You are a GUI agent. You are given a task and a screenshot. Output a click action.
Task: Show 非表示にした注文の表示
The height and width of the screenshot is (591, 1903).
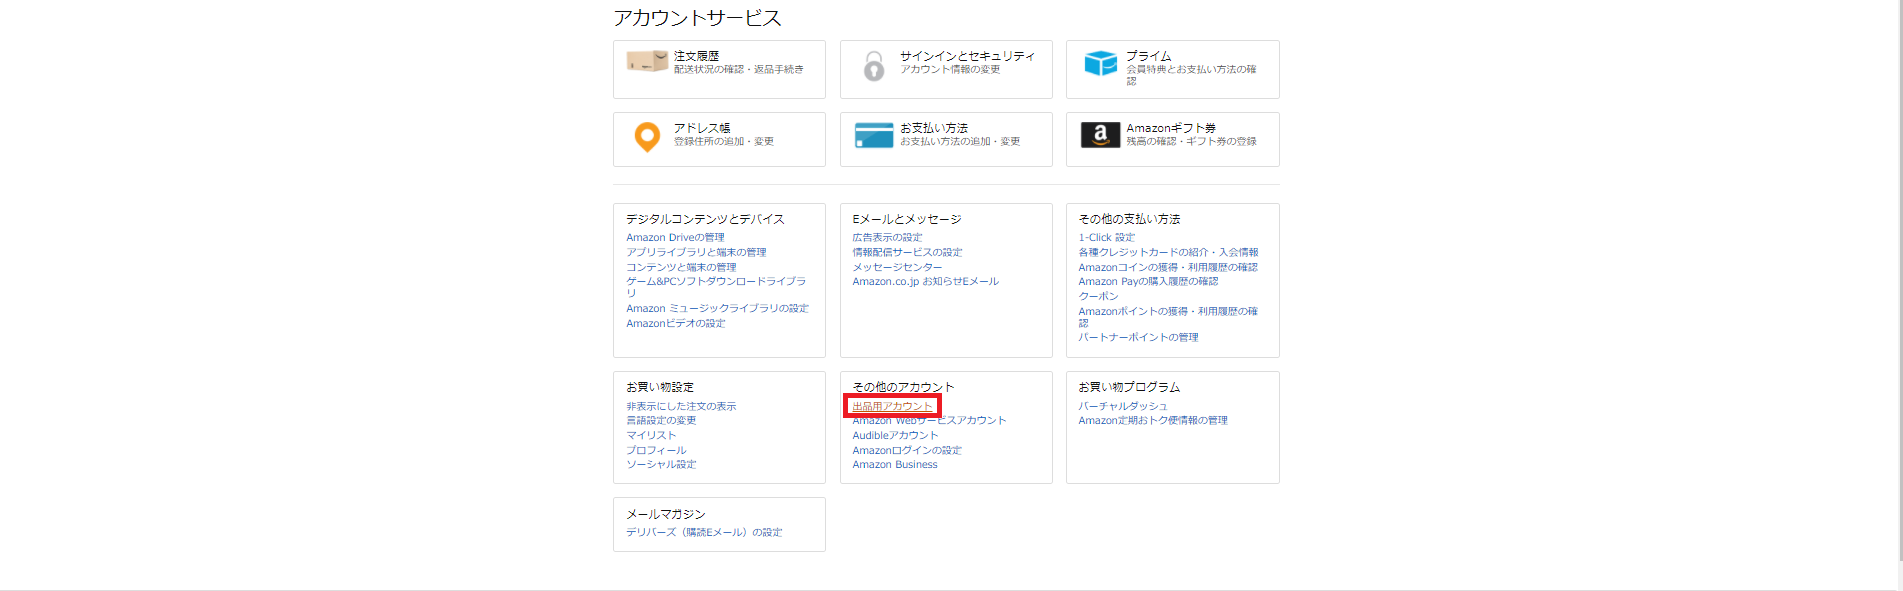pyautogui.click(x=681, y=407)
